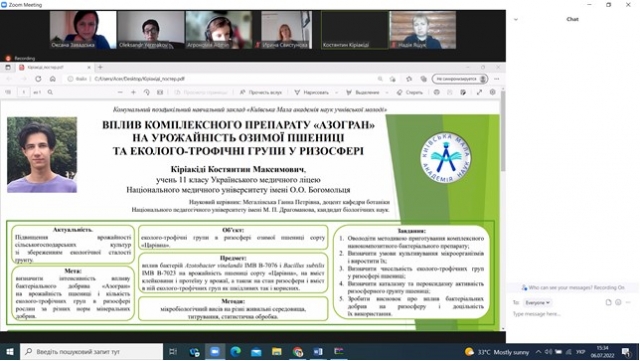Show hidden system tray icons
Image resolution: width=640 pixels, height=361 pixels.
(538, 352)
